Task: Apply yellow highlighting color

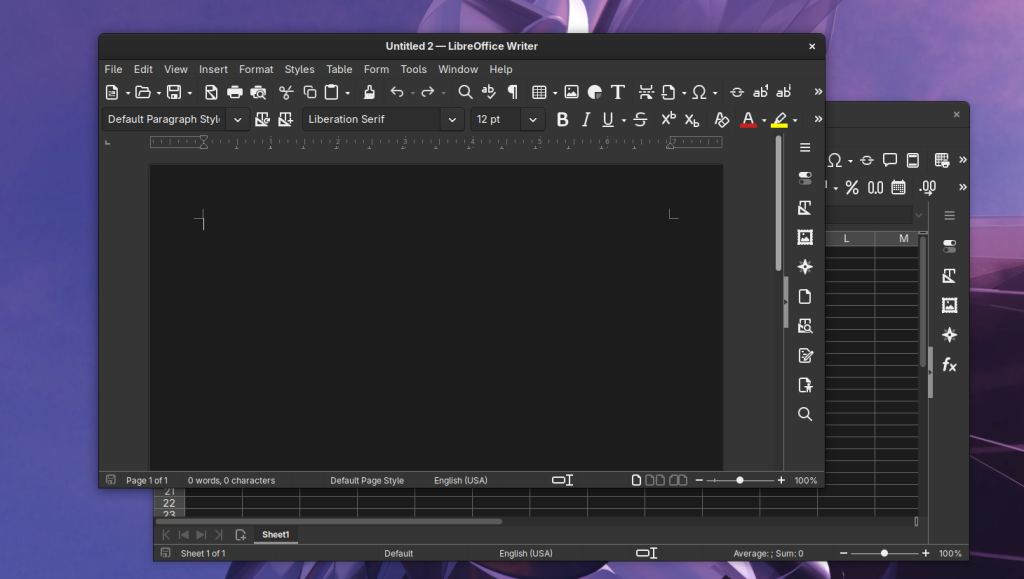Action: click(779, 119)
